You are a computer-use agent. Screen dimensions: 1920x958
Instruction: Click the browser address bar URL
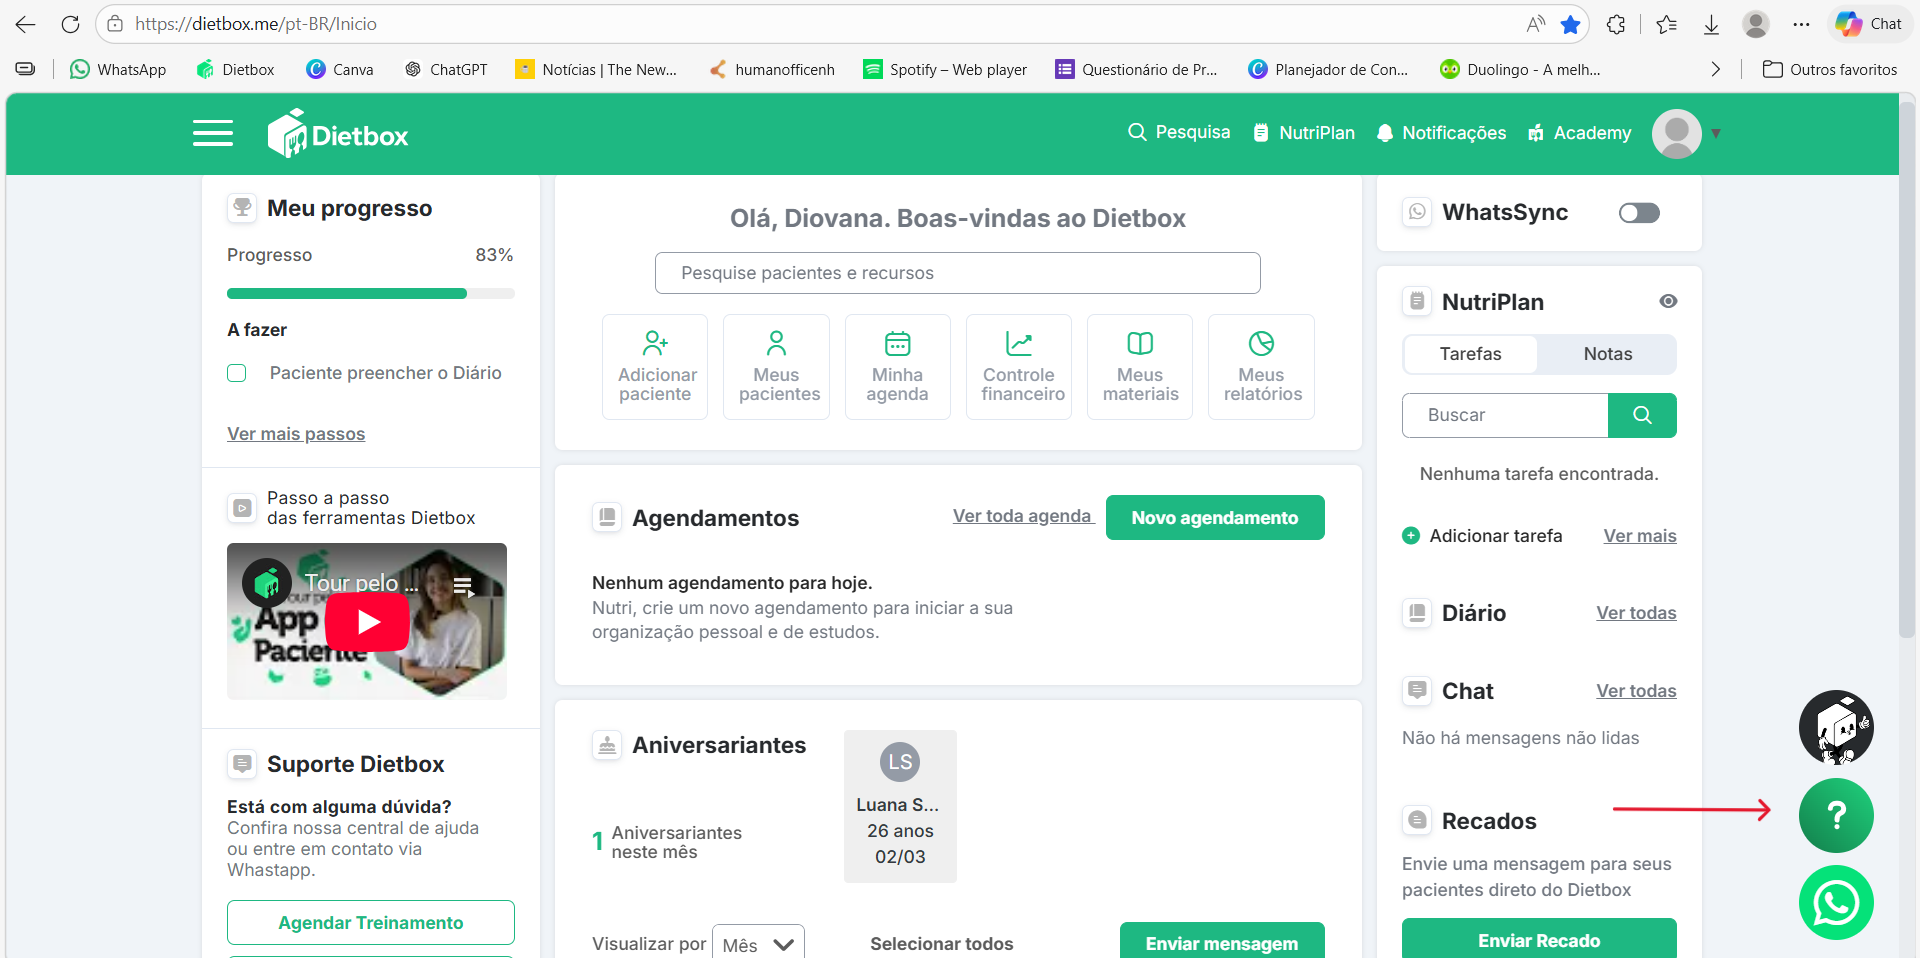[256, 24]
